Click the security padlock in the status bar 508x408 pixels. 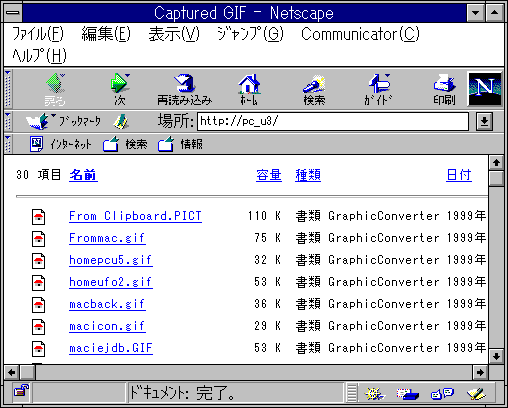21,391
